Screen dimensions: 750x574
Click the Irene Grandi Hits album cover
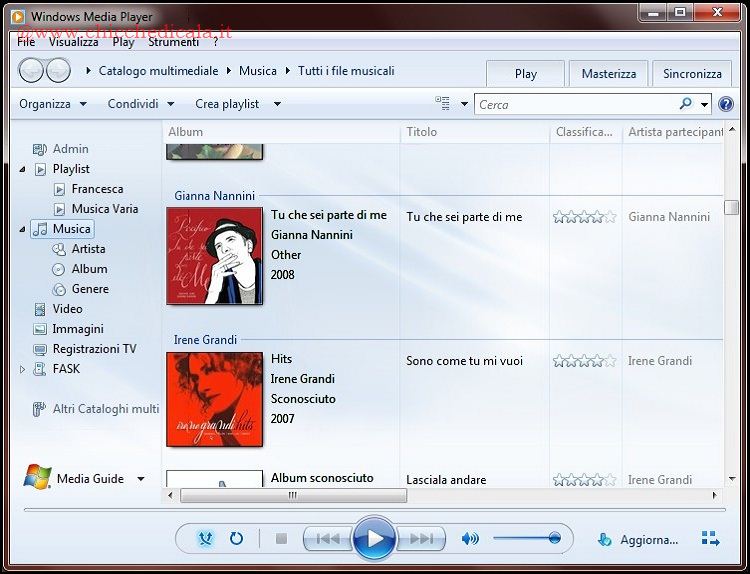coord(215,399)
